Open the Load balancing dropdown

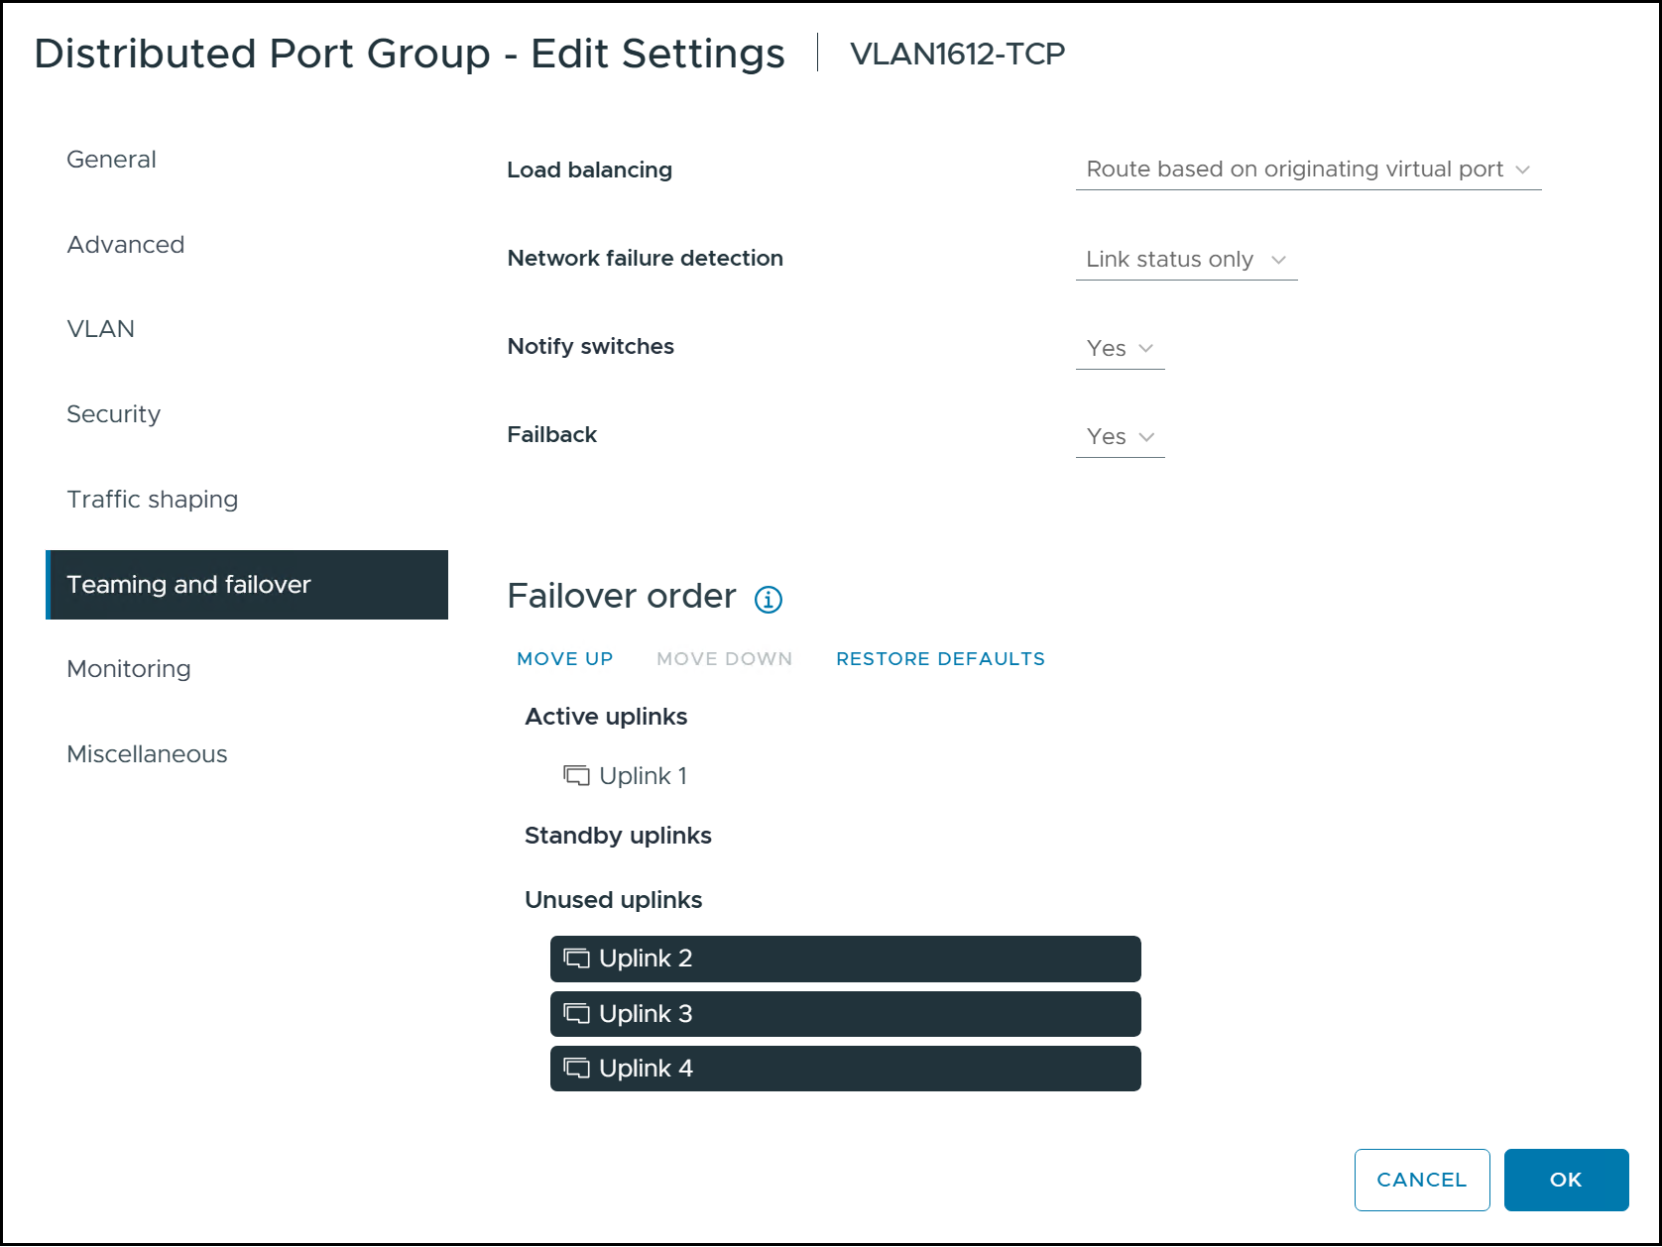coord(1308,170)
